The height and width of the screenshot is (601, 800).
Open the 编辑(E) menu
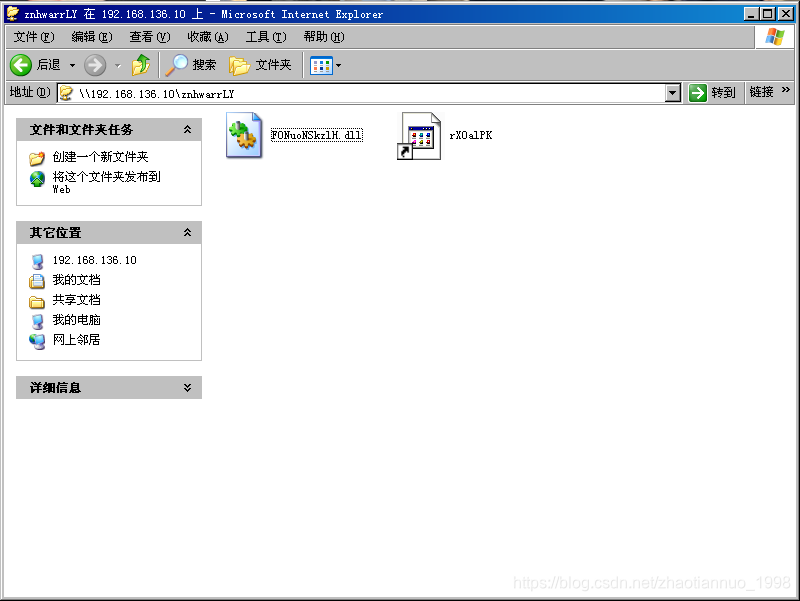point(91,37)
